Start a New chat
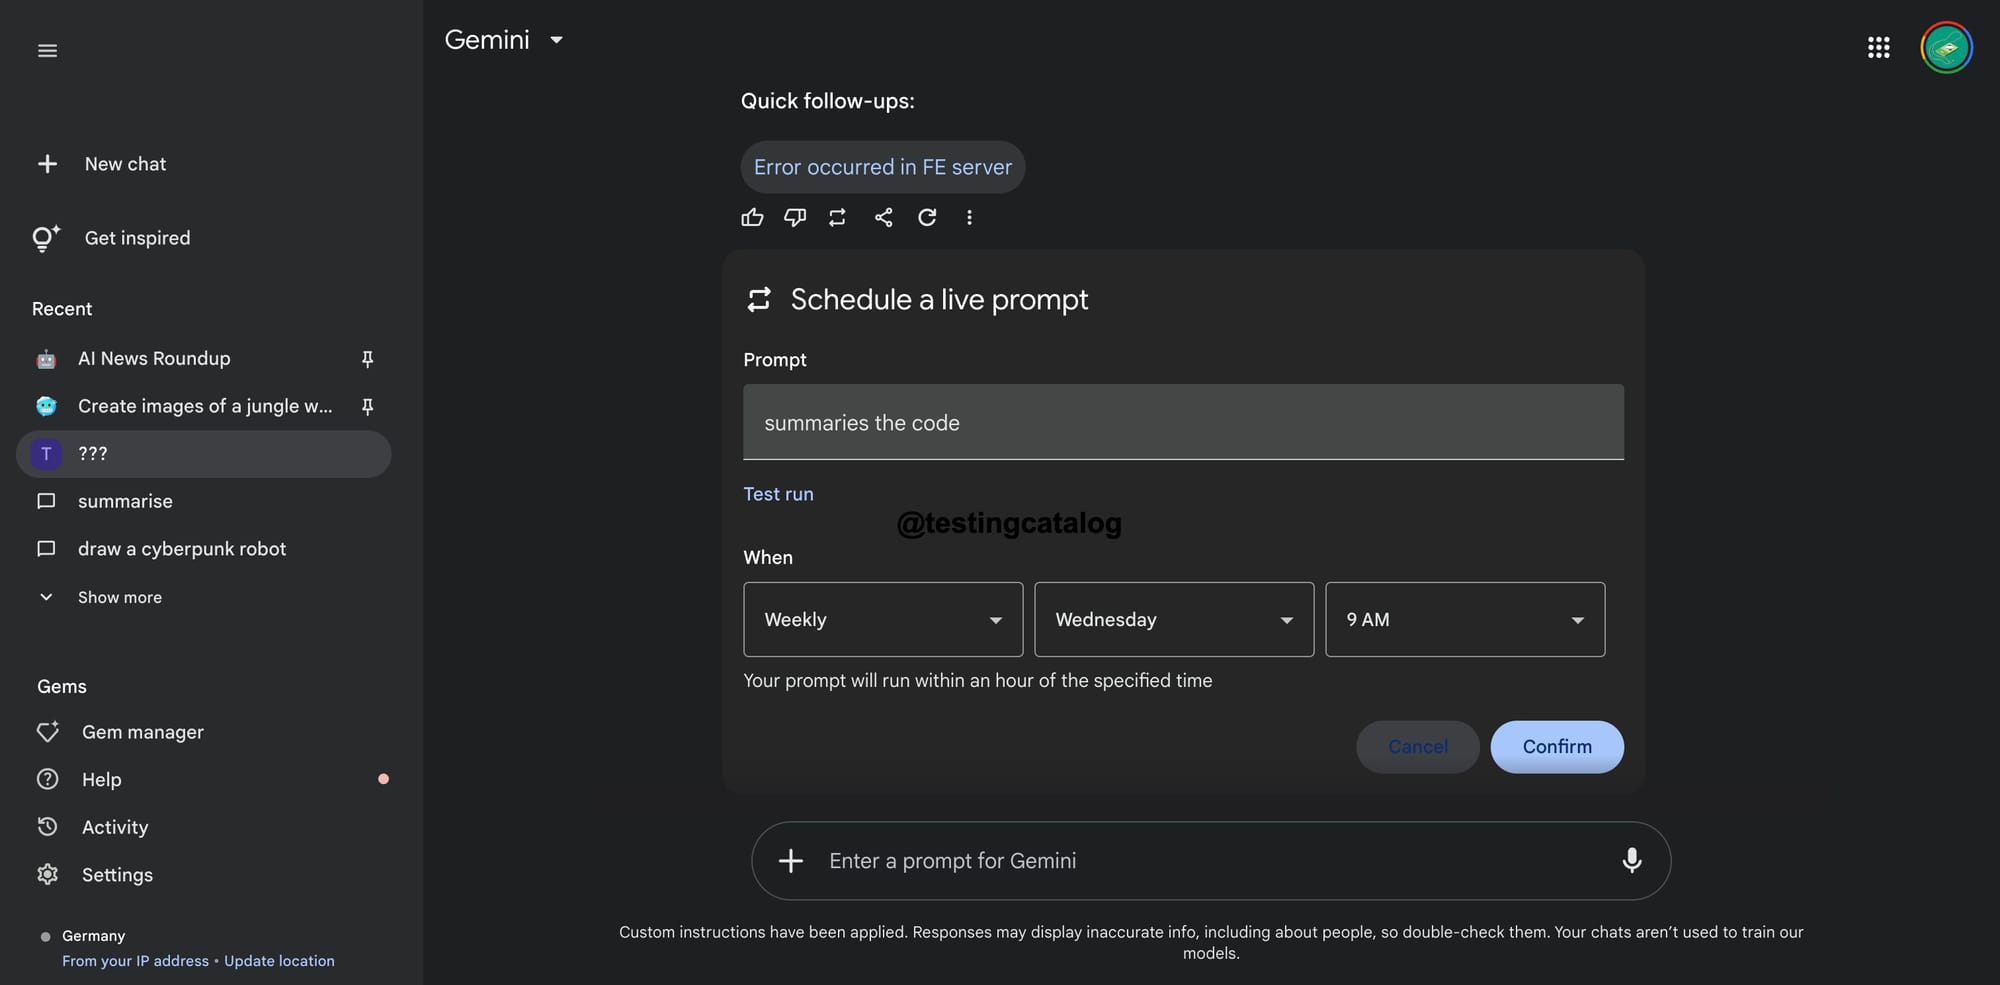The height and width of the screenshot is (985, 2000). [125, 164]
